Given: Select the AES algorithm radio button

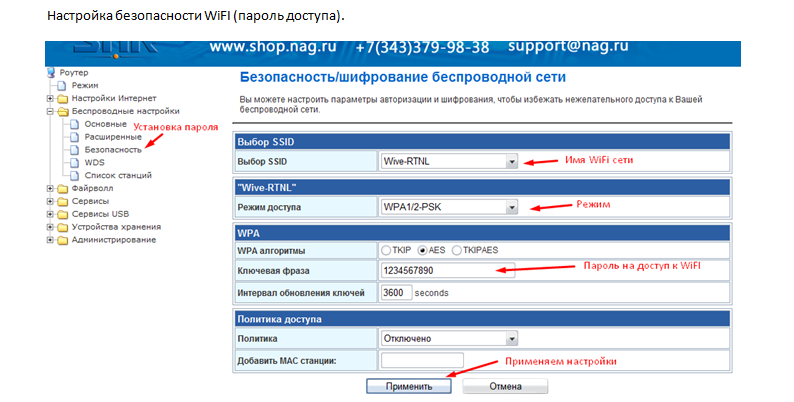Looking at the screenshot, I should click(x=423, y=250).
